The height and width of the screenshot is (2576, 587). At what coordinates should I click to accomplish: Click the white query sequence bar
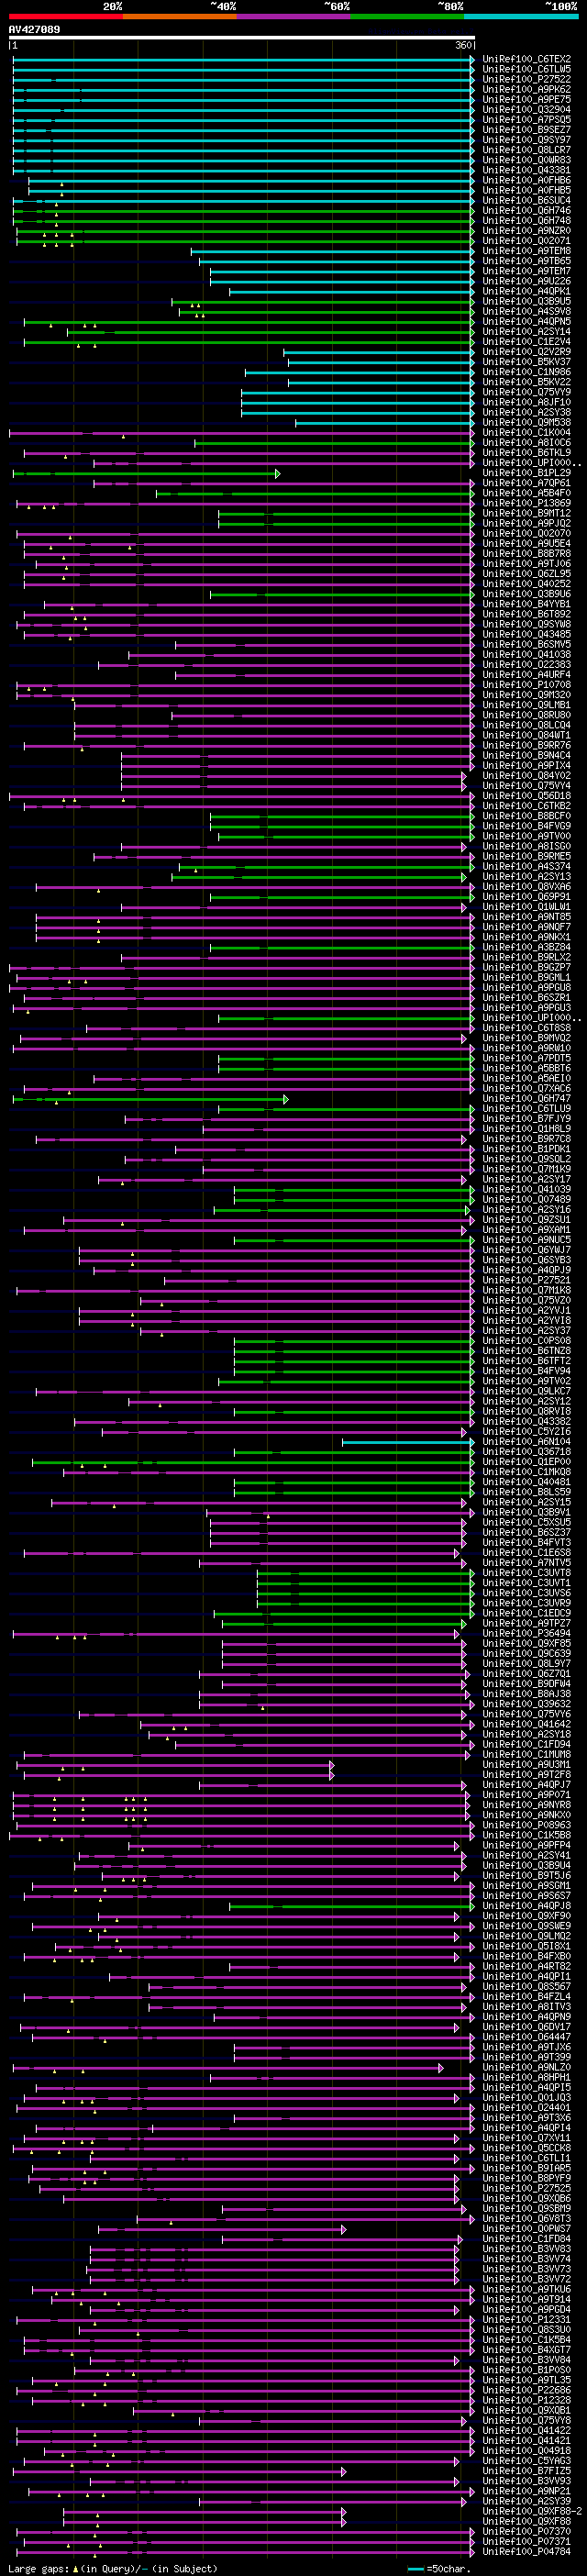241,38
